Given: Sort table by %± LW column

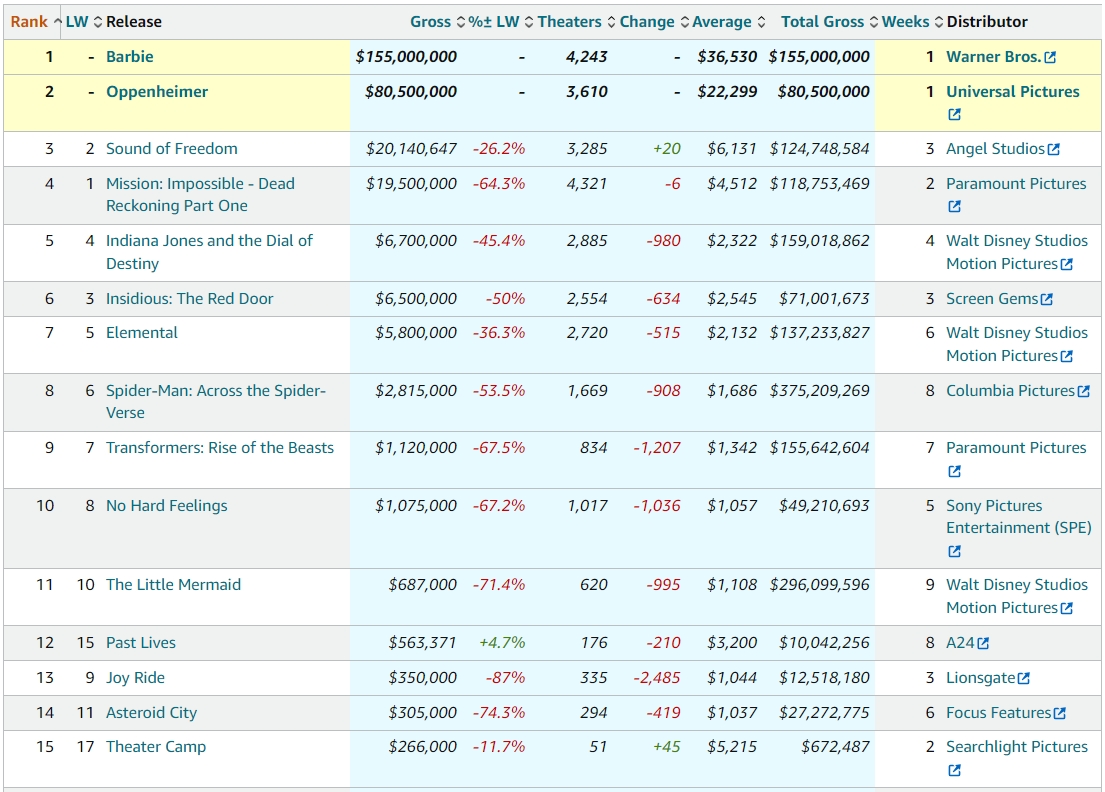Looking at the screenshot, I should click(501, 22).
